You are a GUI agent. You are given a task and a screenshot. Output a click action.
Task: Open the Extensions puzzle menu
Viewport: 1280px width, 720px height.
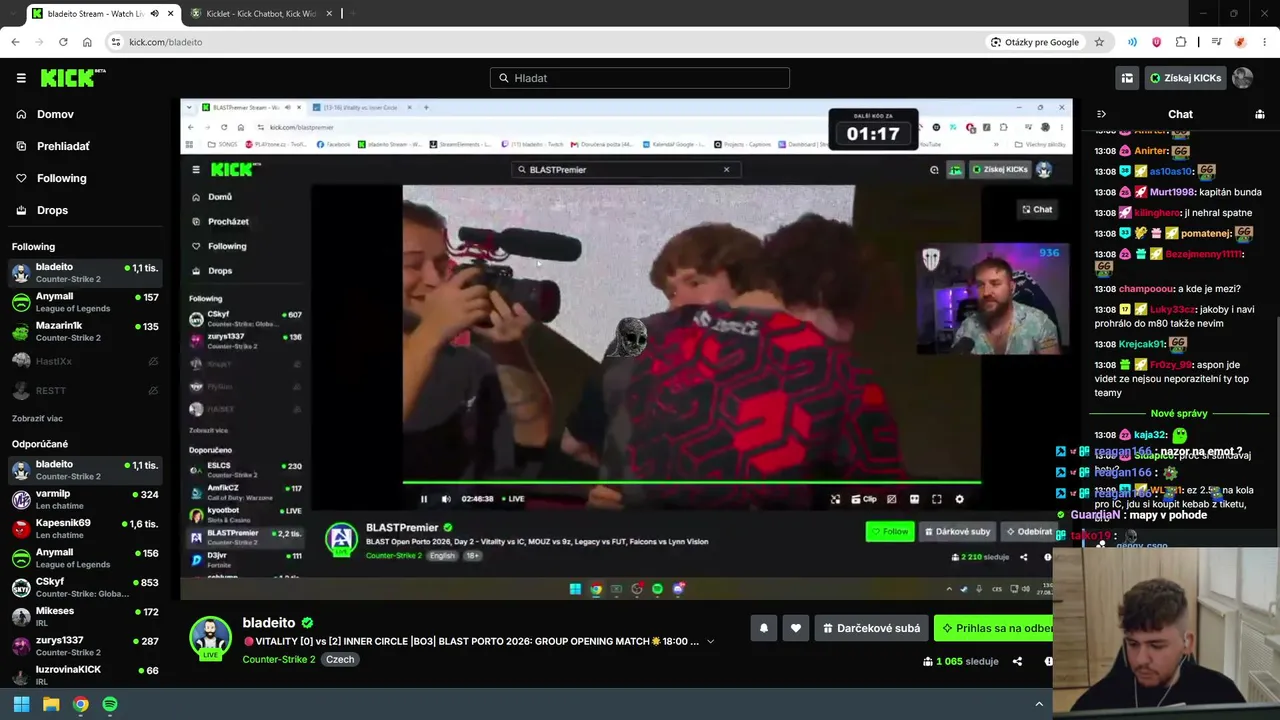pos(1181,42)
